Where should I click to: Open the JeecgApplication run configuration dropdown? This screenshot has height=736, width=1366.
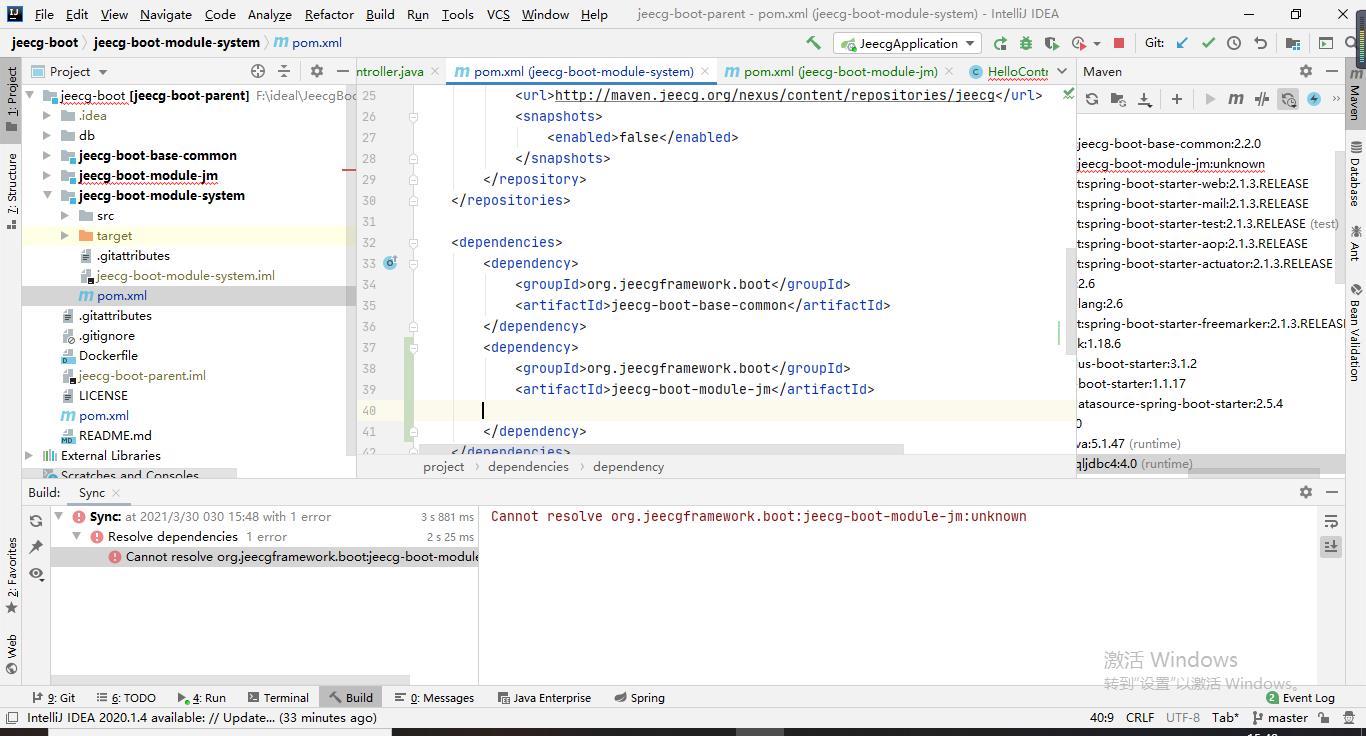pos(908,43)
